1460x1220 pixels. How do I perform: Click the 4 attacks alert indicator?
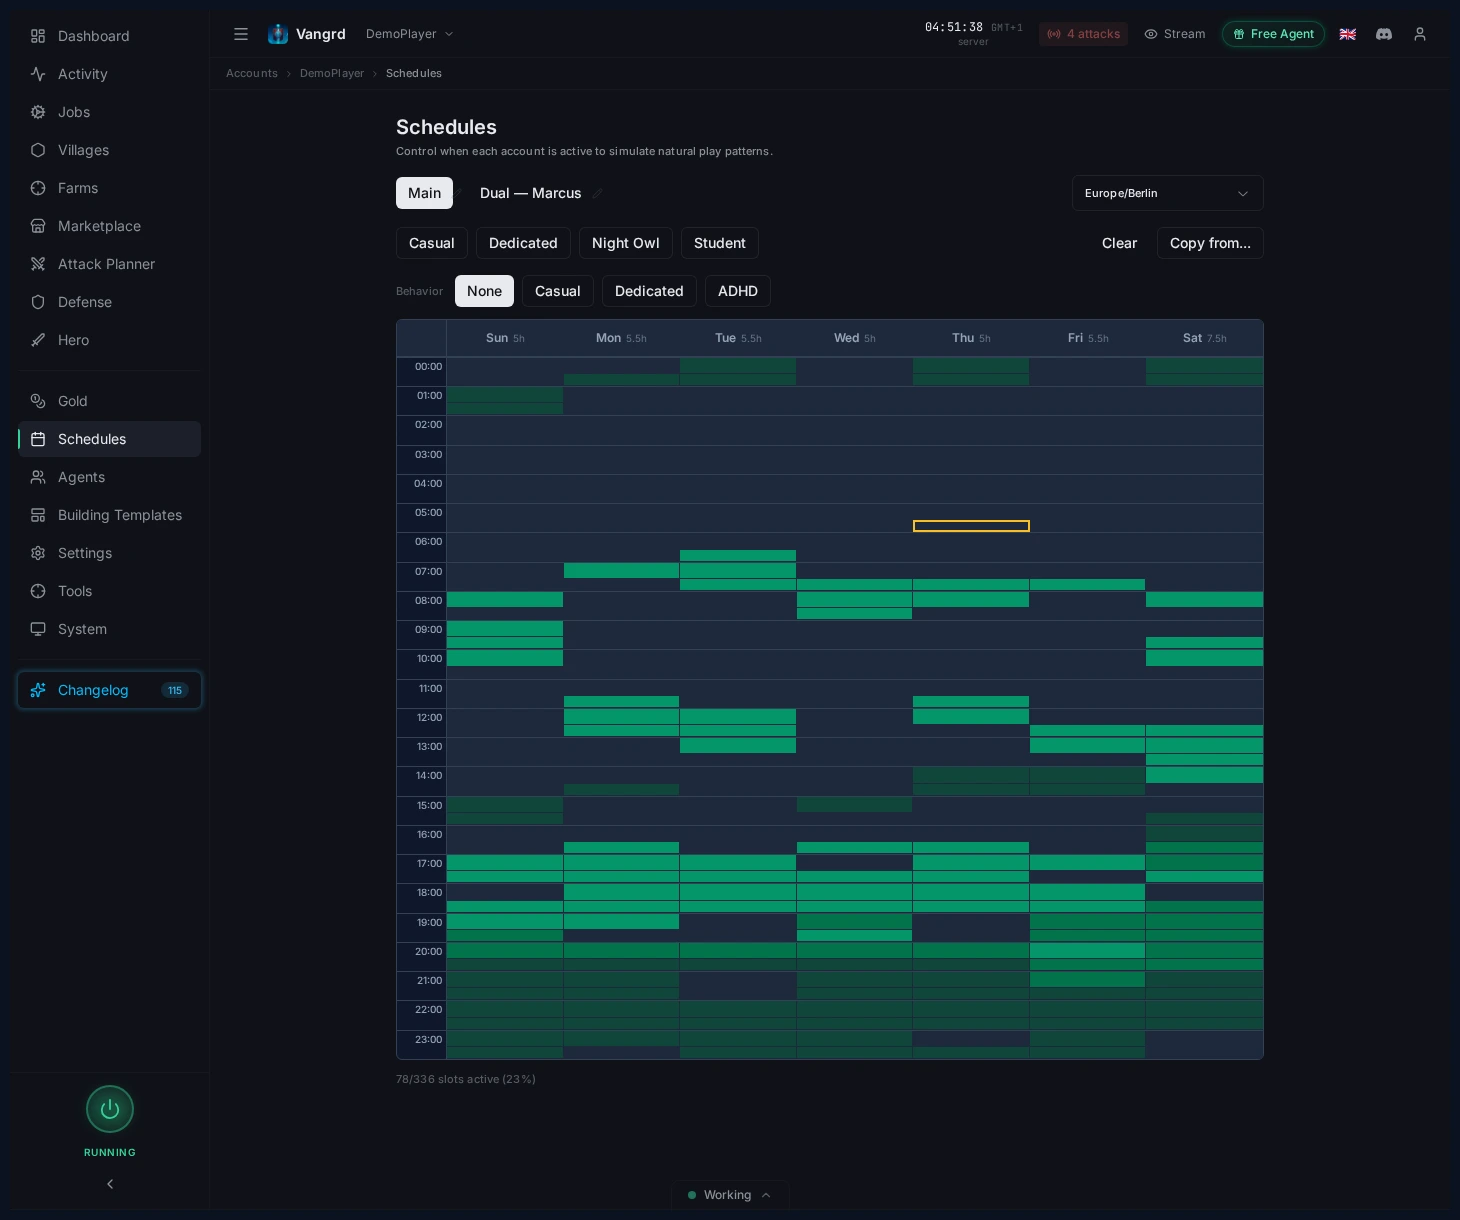(x=1083, y=33)
